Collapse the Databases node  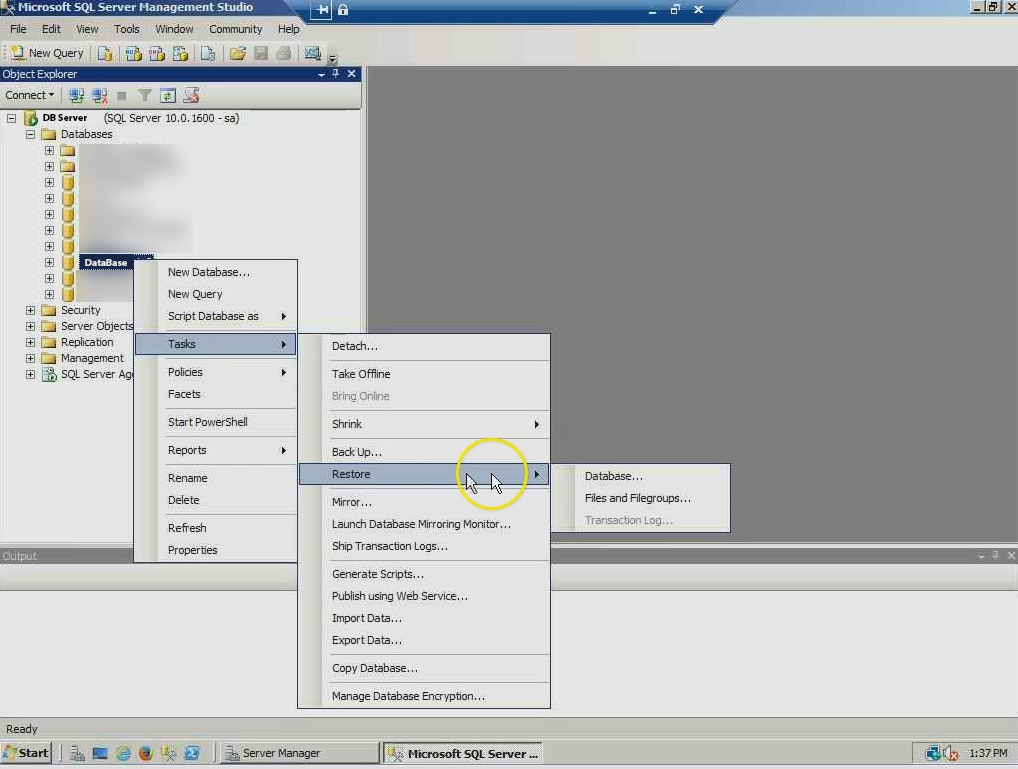pos(29,134)
